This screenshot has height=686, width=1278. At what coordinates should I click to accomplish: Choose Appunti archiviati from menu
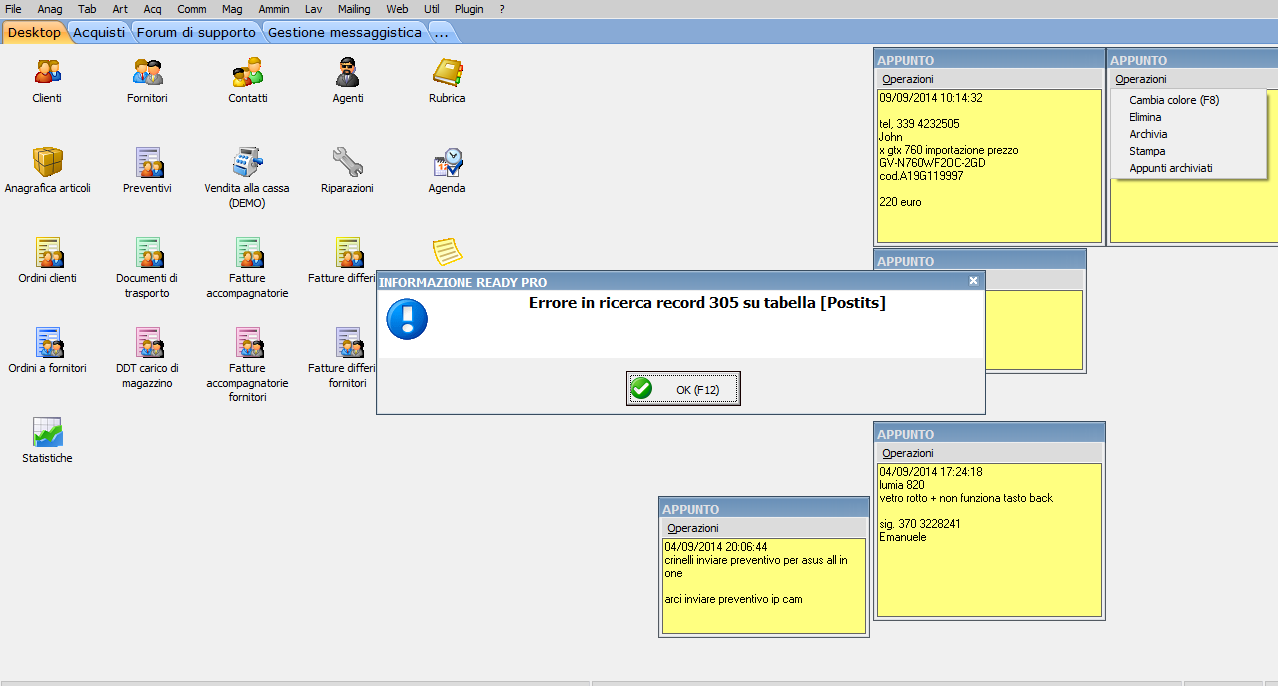1170,168
